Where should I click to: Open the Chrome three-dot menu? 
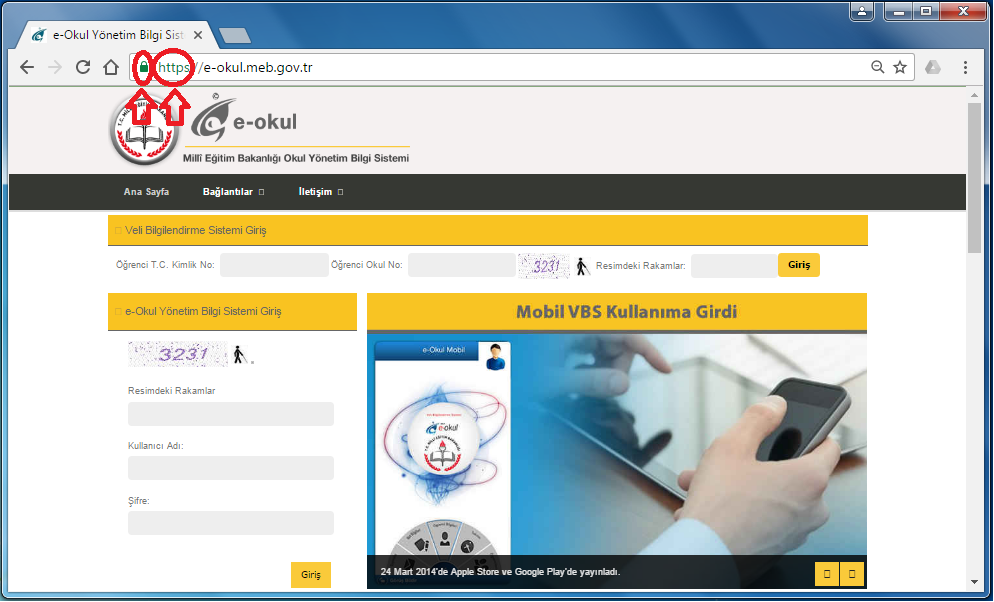click(965, 67)
